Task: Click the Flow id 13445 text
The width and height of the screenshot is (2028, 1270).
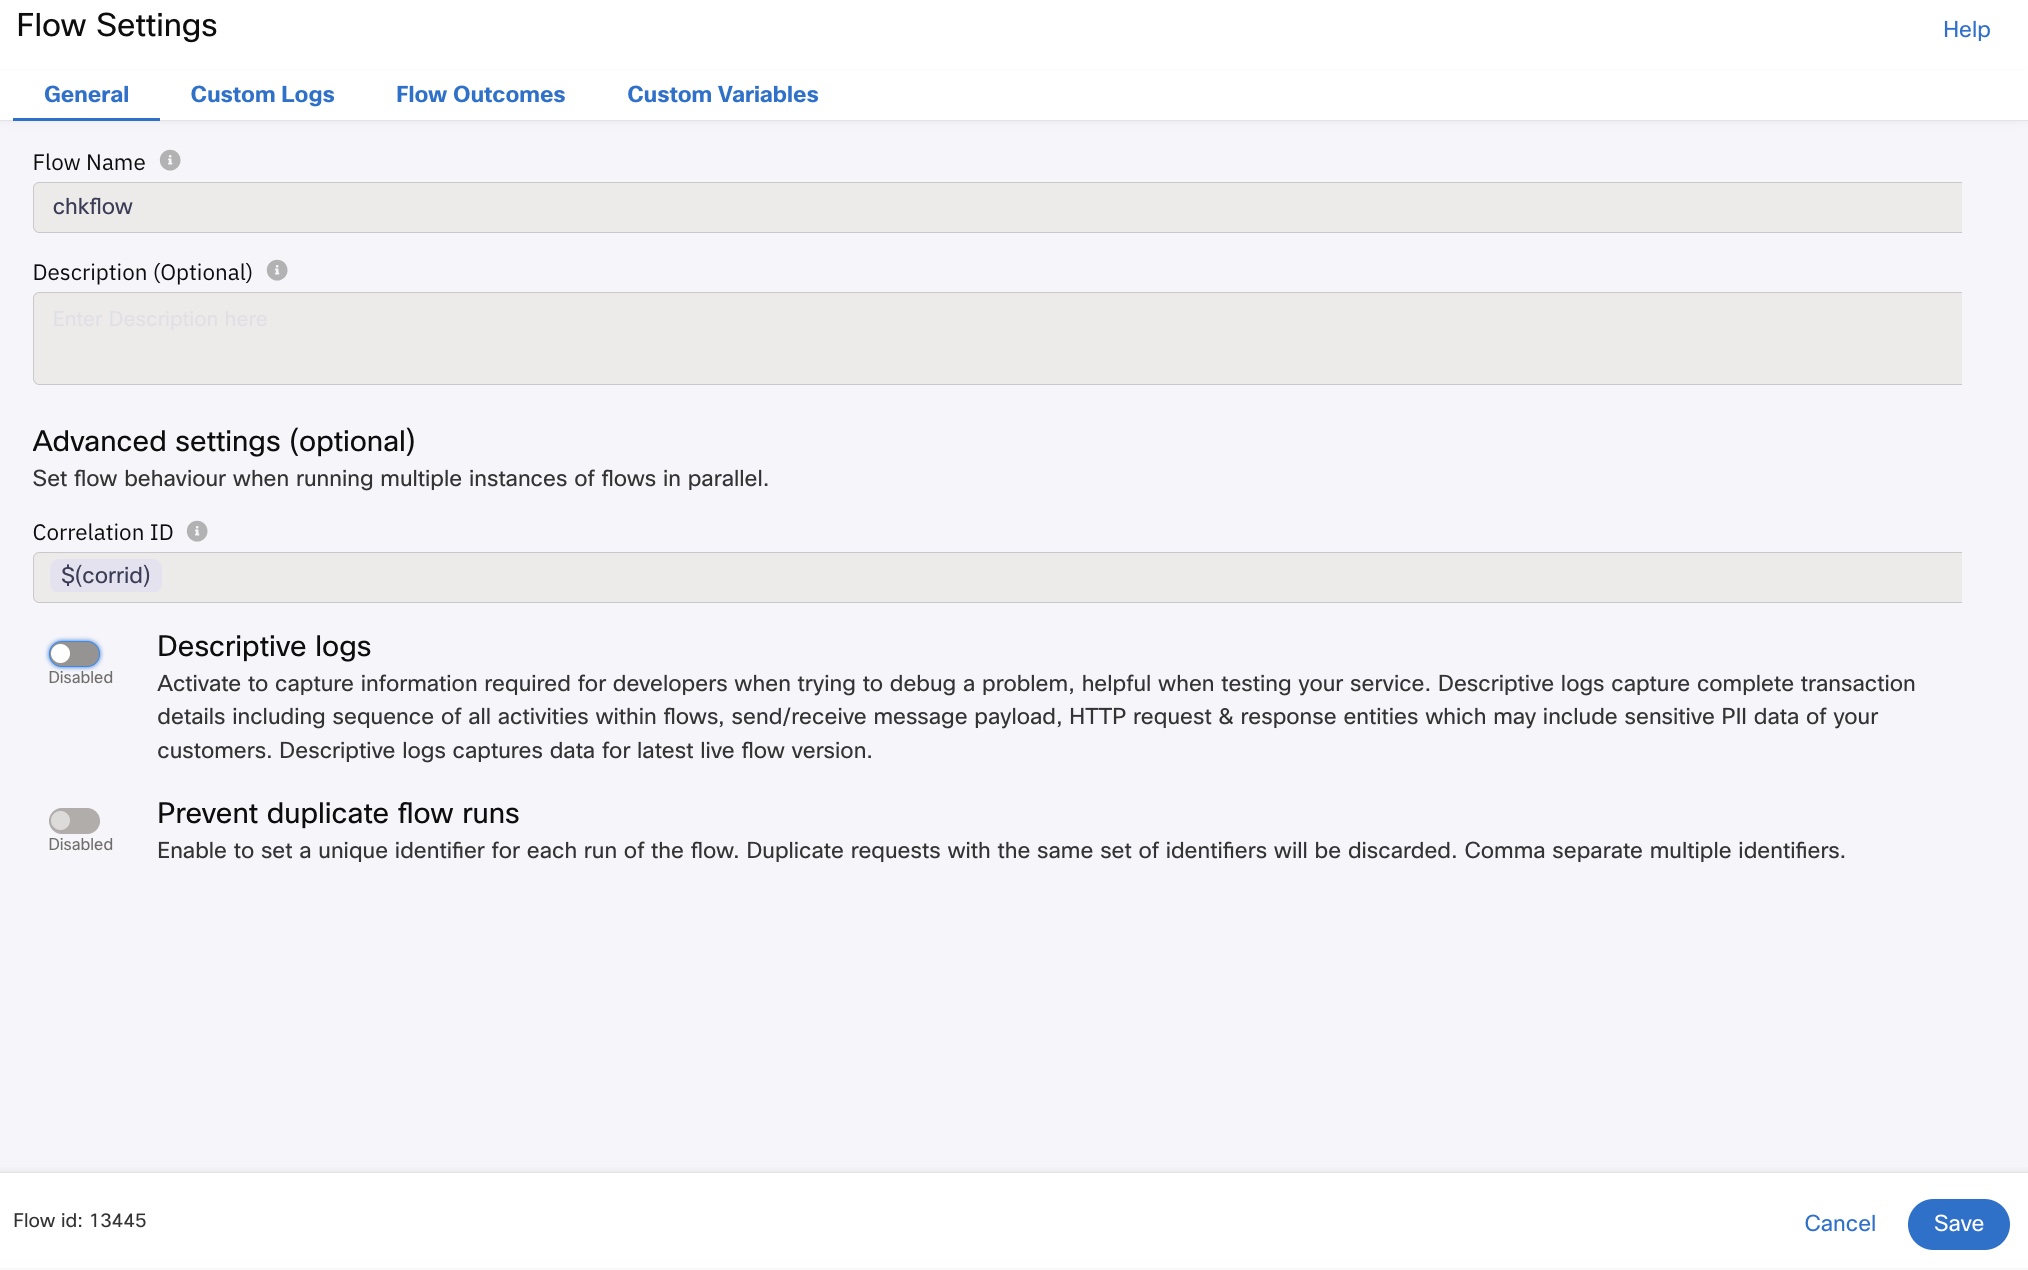Action: (80, 1220)
